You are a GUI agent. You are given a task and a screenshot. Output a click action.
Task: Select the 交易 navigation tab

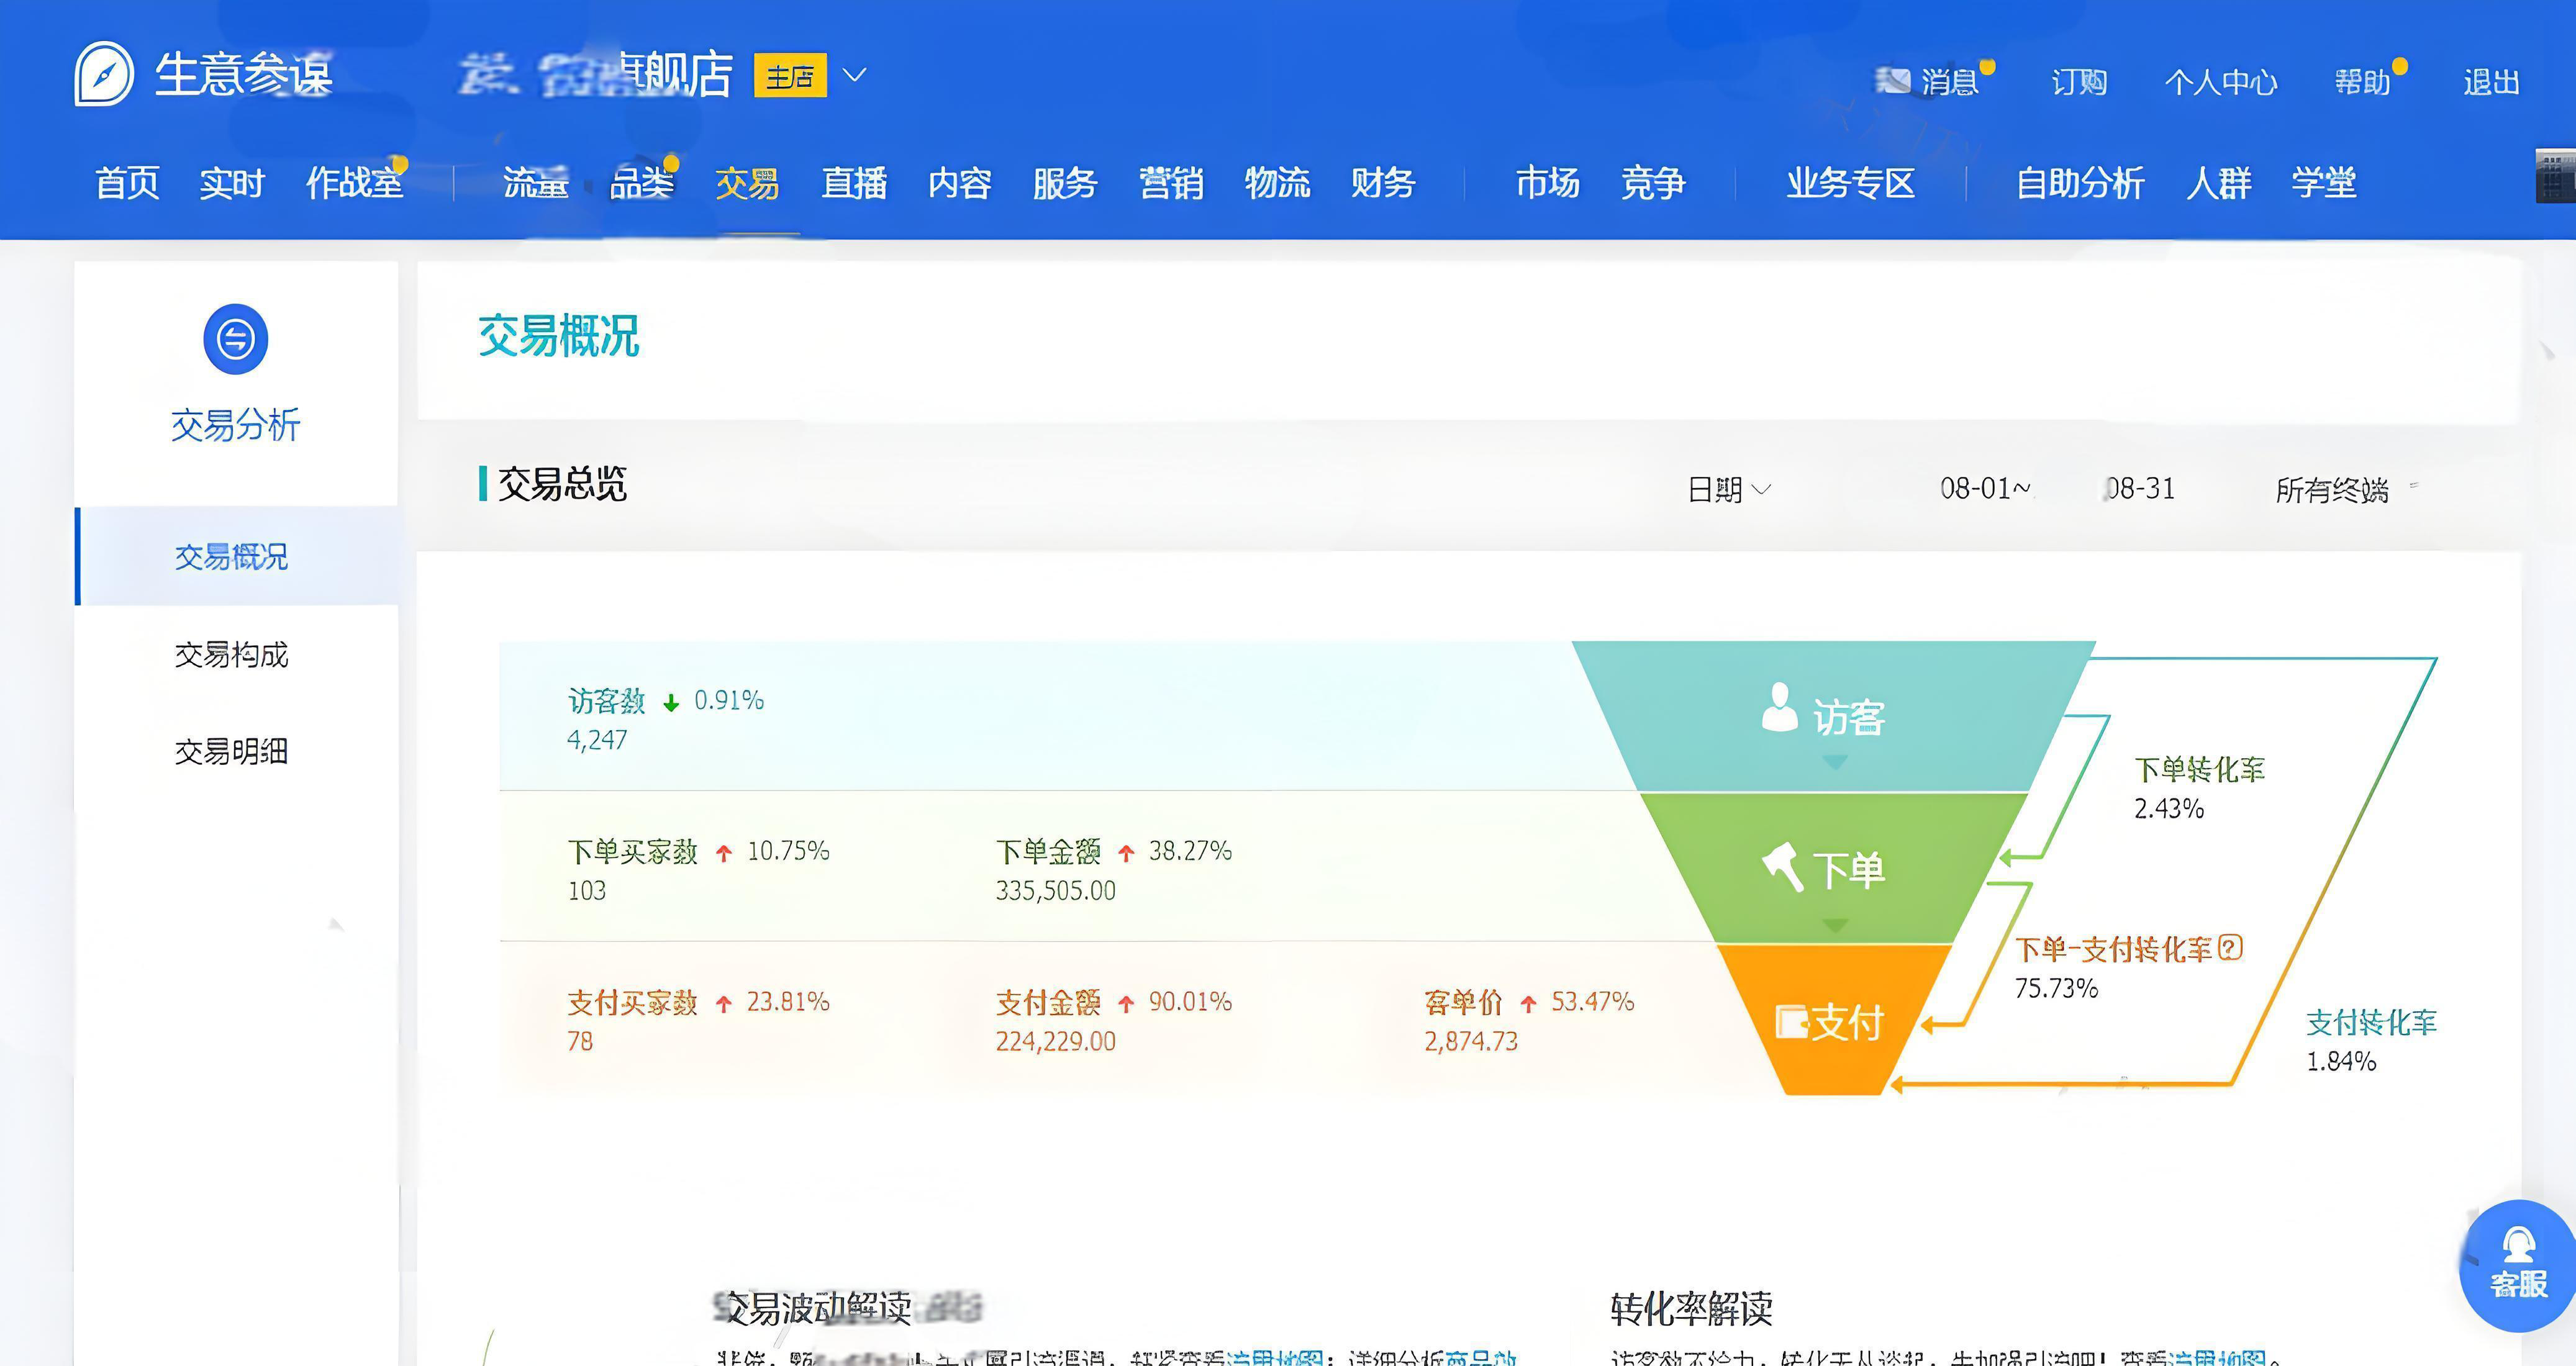748,183
